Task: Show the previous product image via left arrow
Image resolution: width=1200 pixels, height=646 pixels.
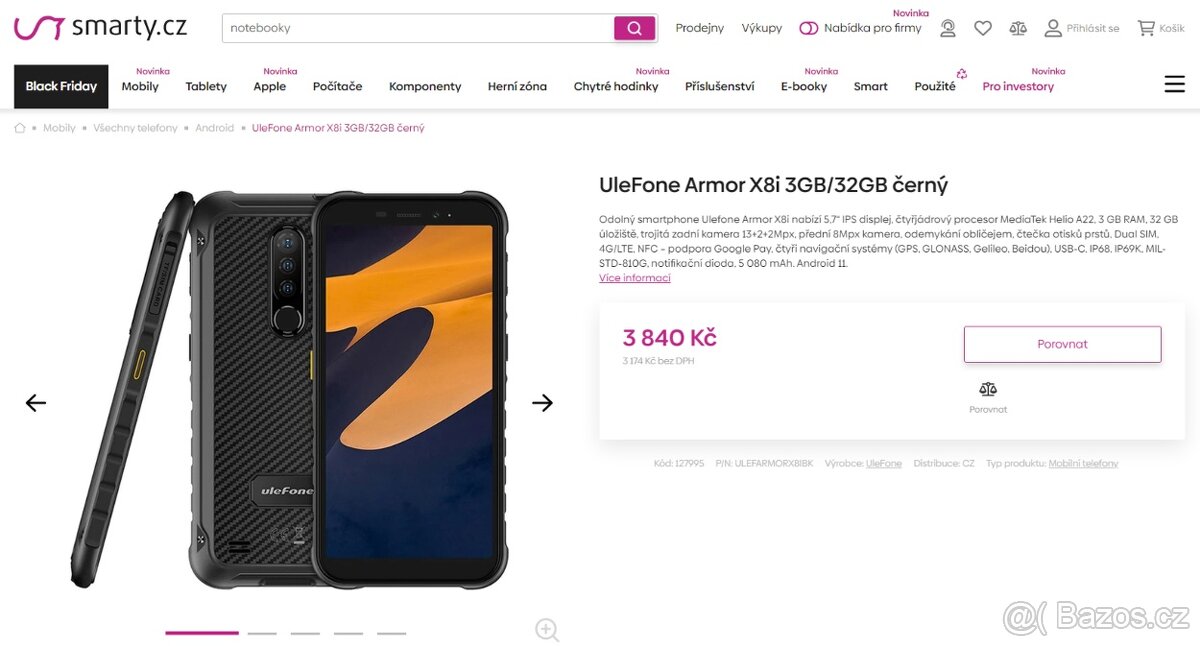Action: tap(35, 402)
